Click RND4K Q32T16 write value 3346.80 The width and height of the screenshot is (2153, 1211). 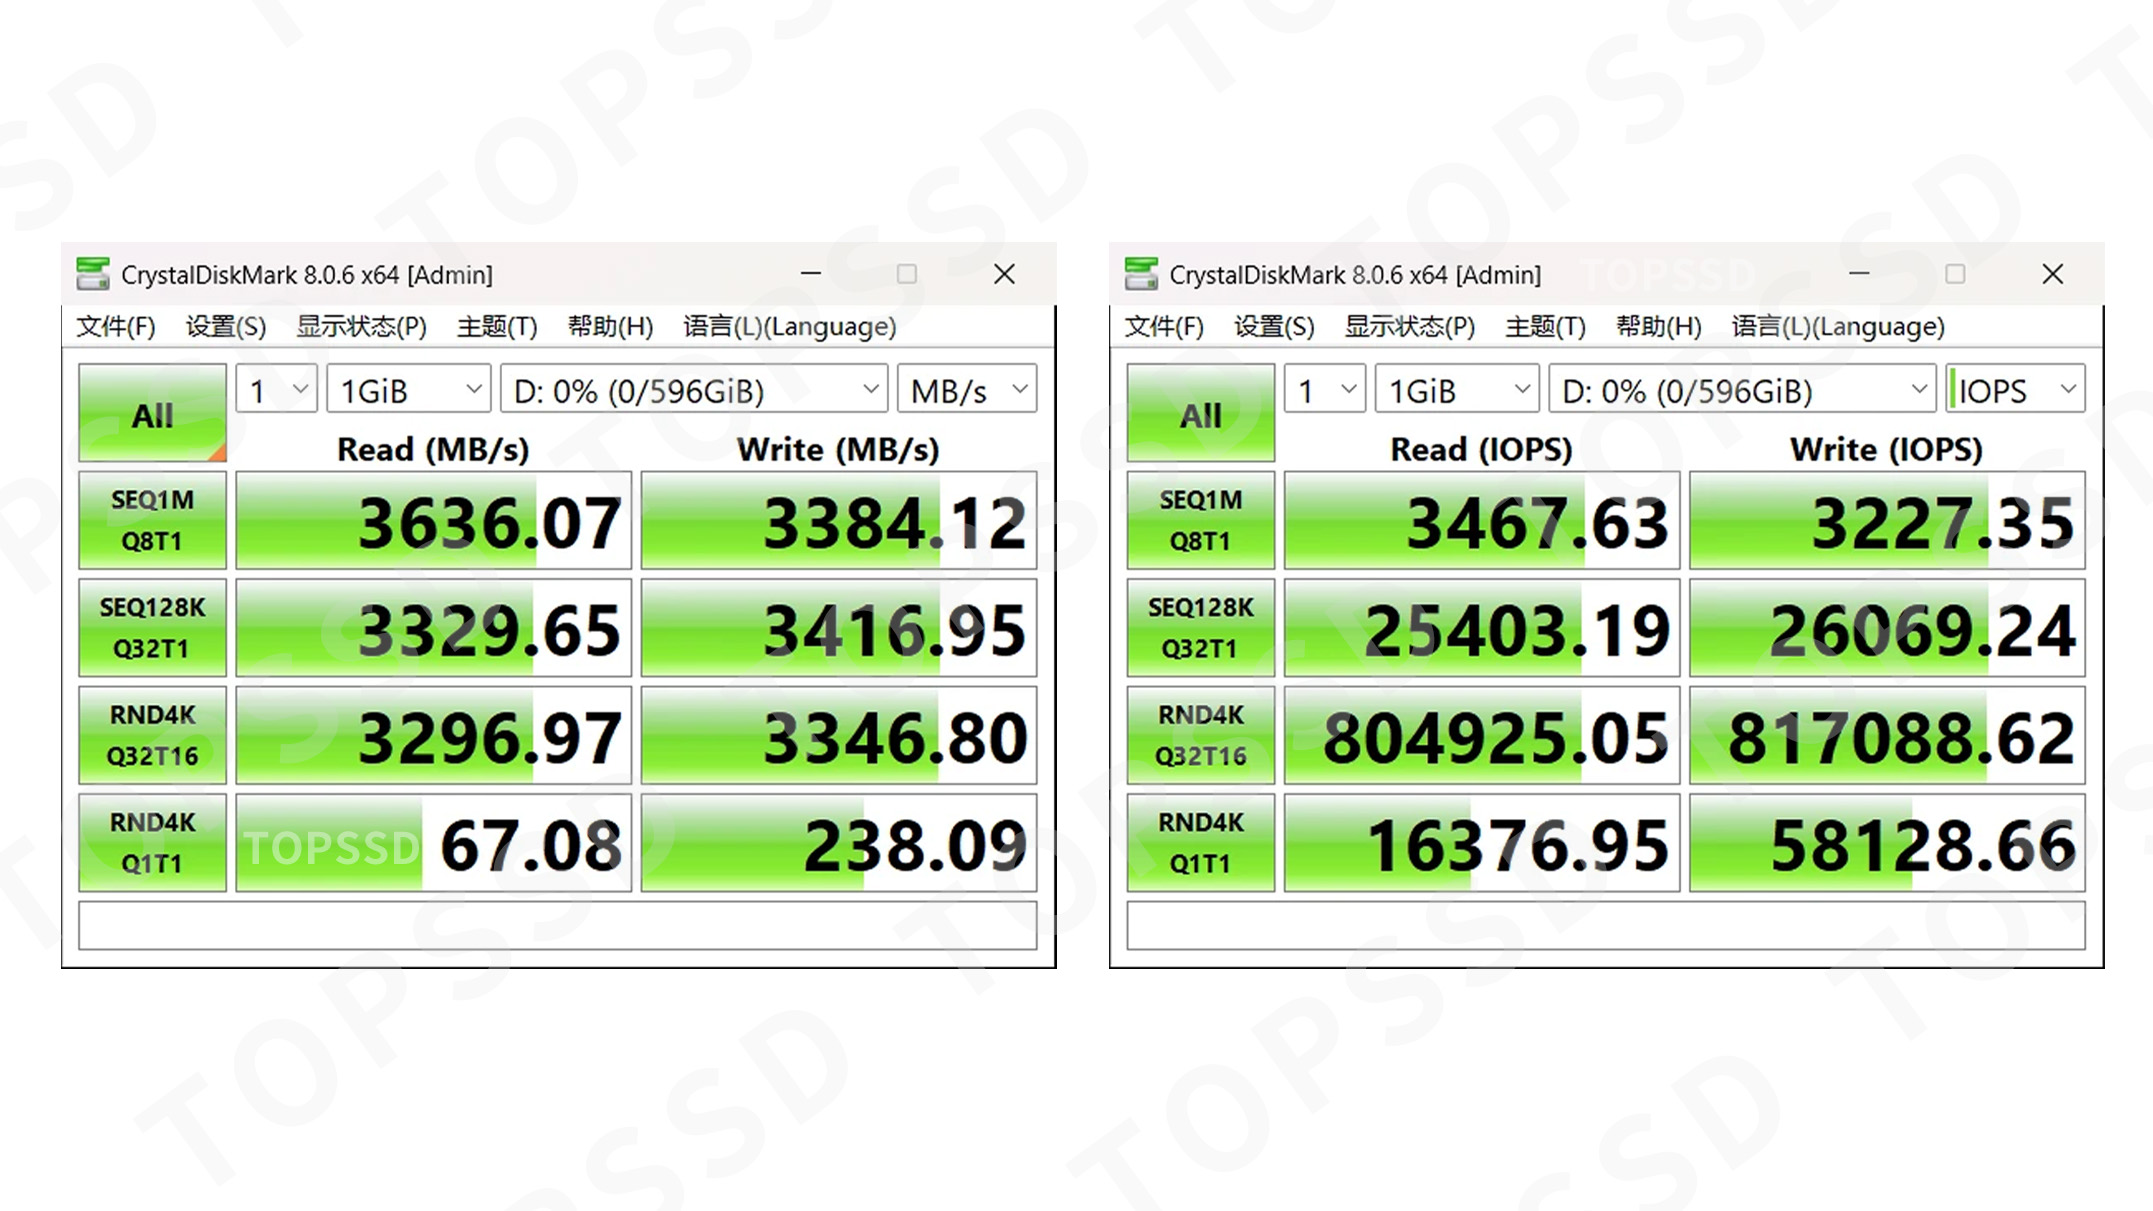coord(839,736)
